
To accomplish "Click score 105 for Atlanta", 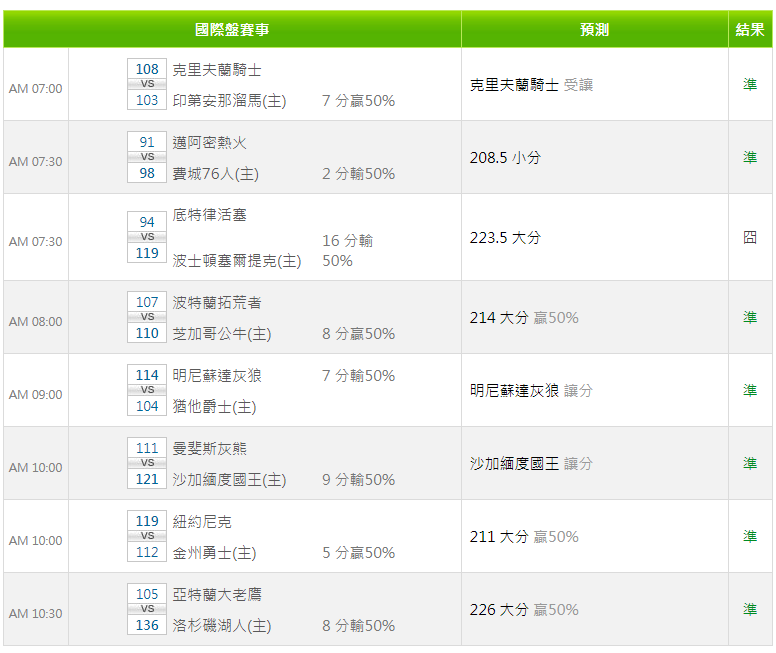I will click(147, 594).
